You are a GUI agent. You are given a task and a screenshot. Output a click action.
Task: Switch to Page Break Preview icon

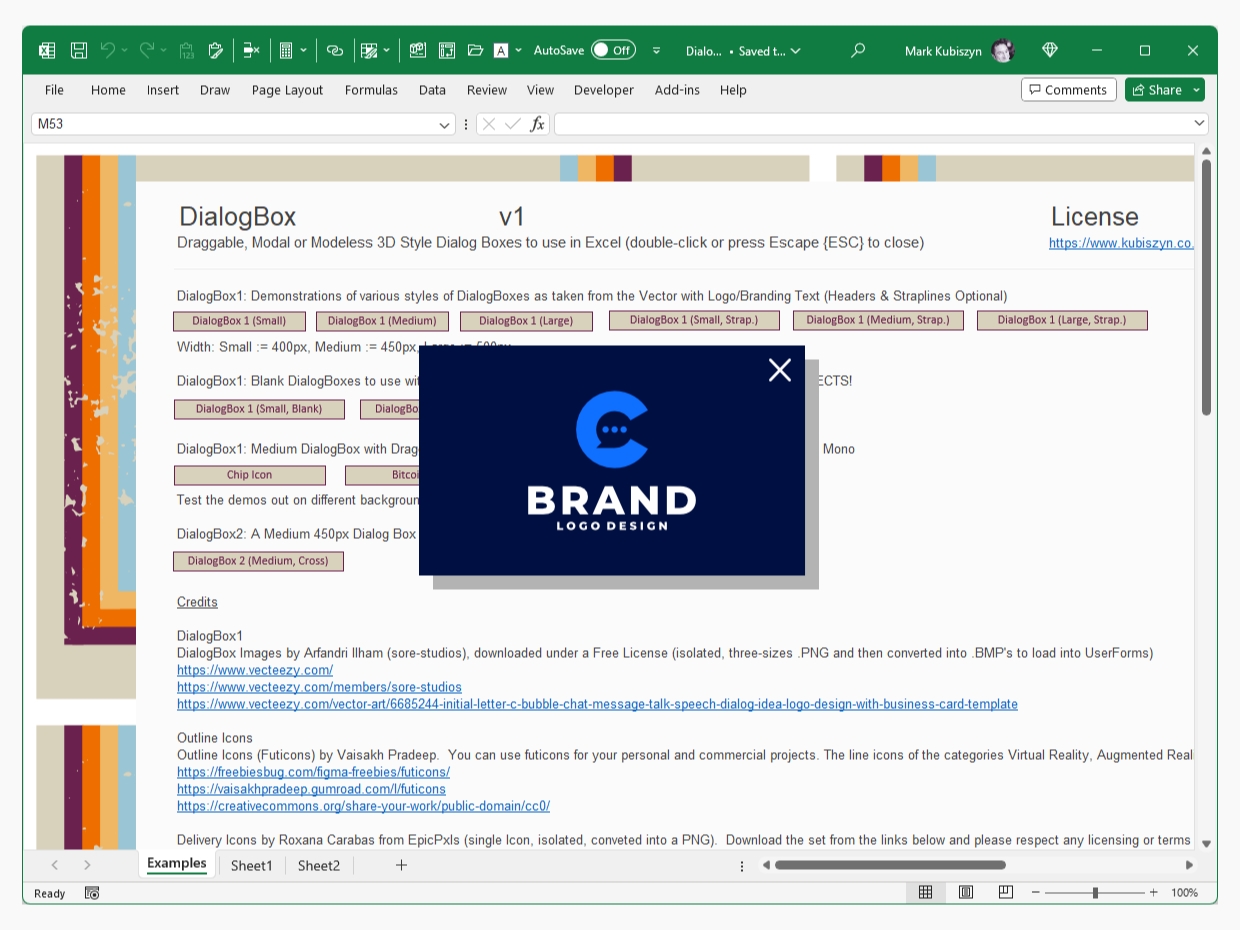[1006, 892]
